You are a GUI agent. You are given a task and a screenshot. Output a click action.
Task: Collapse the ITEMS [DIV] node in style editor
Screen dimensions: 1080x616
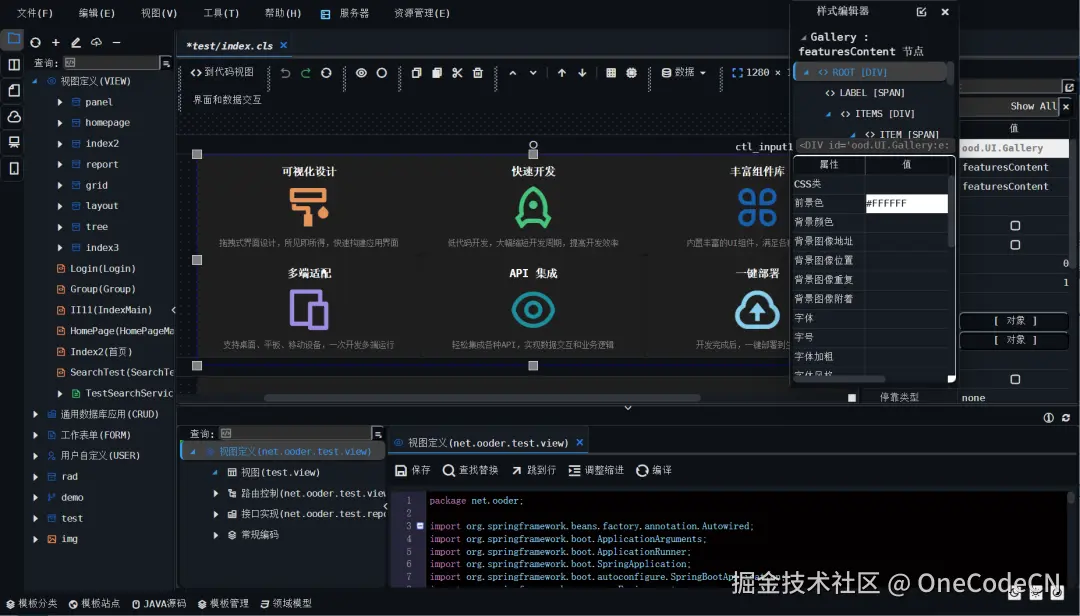click(829, 114)
